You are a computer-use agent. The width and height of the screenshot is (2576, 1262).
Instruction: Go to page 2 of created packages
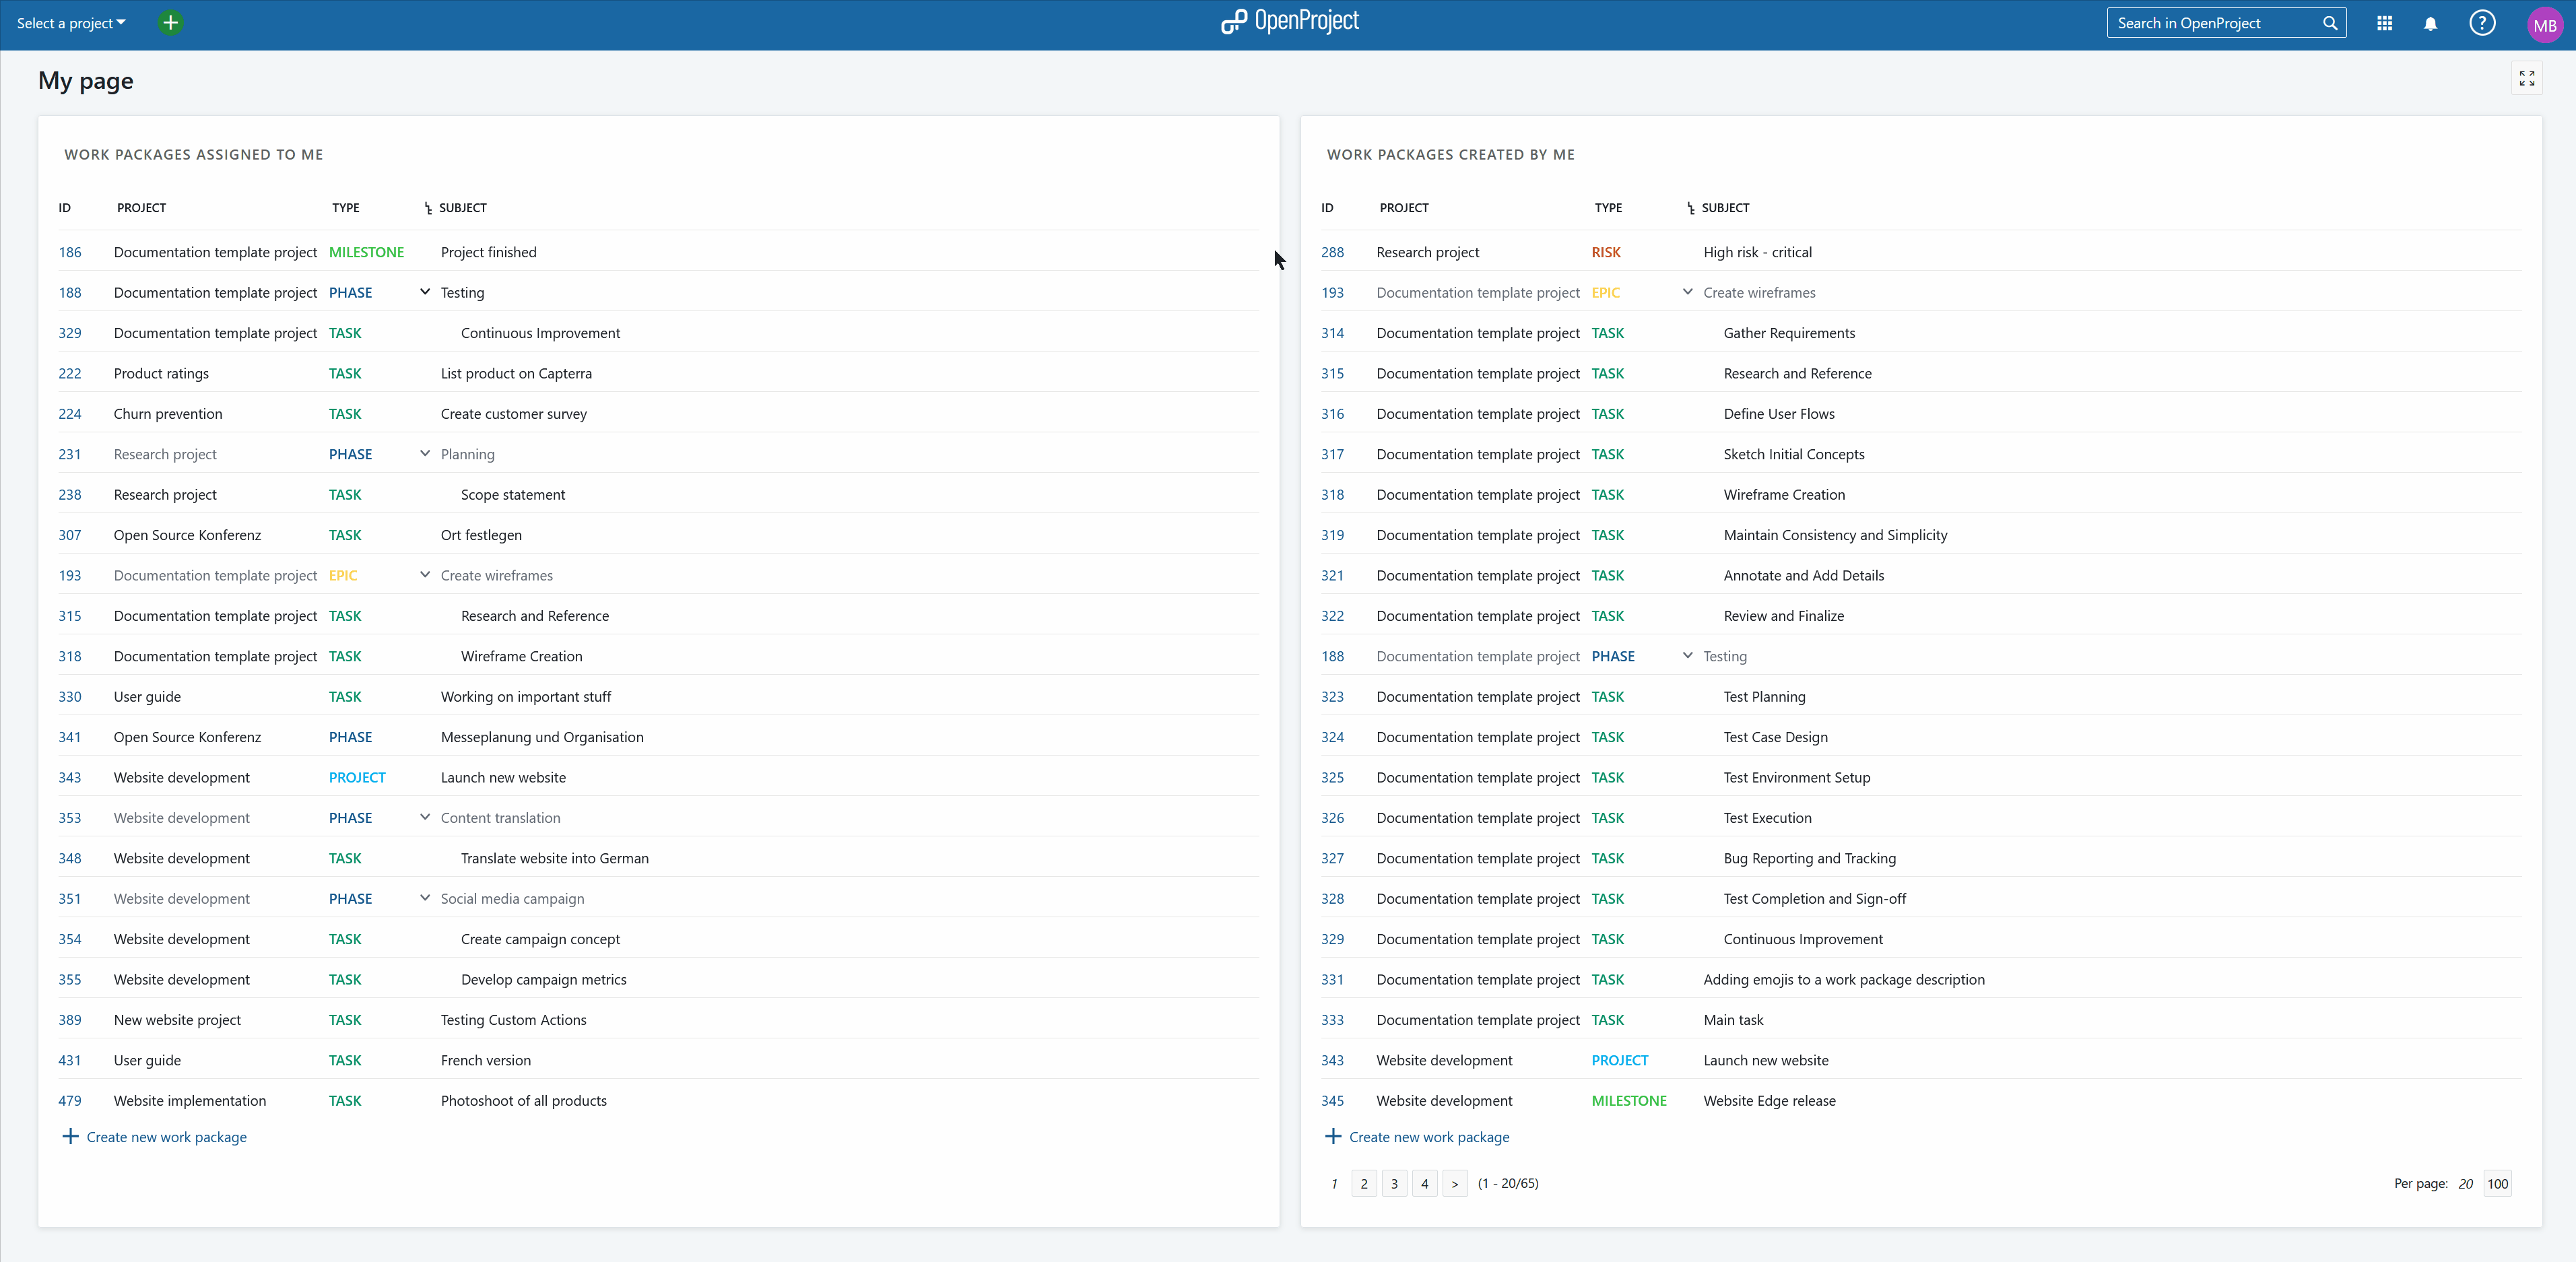click(x=1363, y=1183)
